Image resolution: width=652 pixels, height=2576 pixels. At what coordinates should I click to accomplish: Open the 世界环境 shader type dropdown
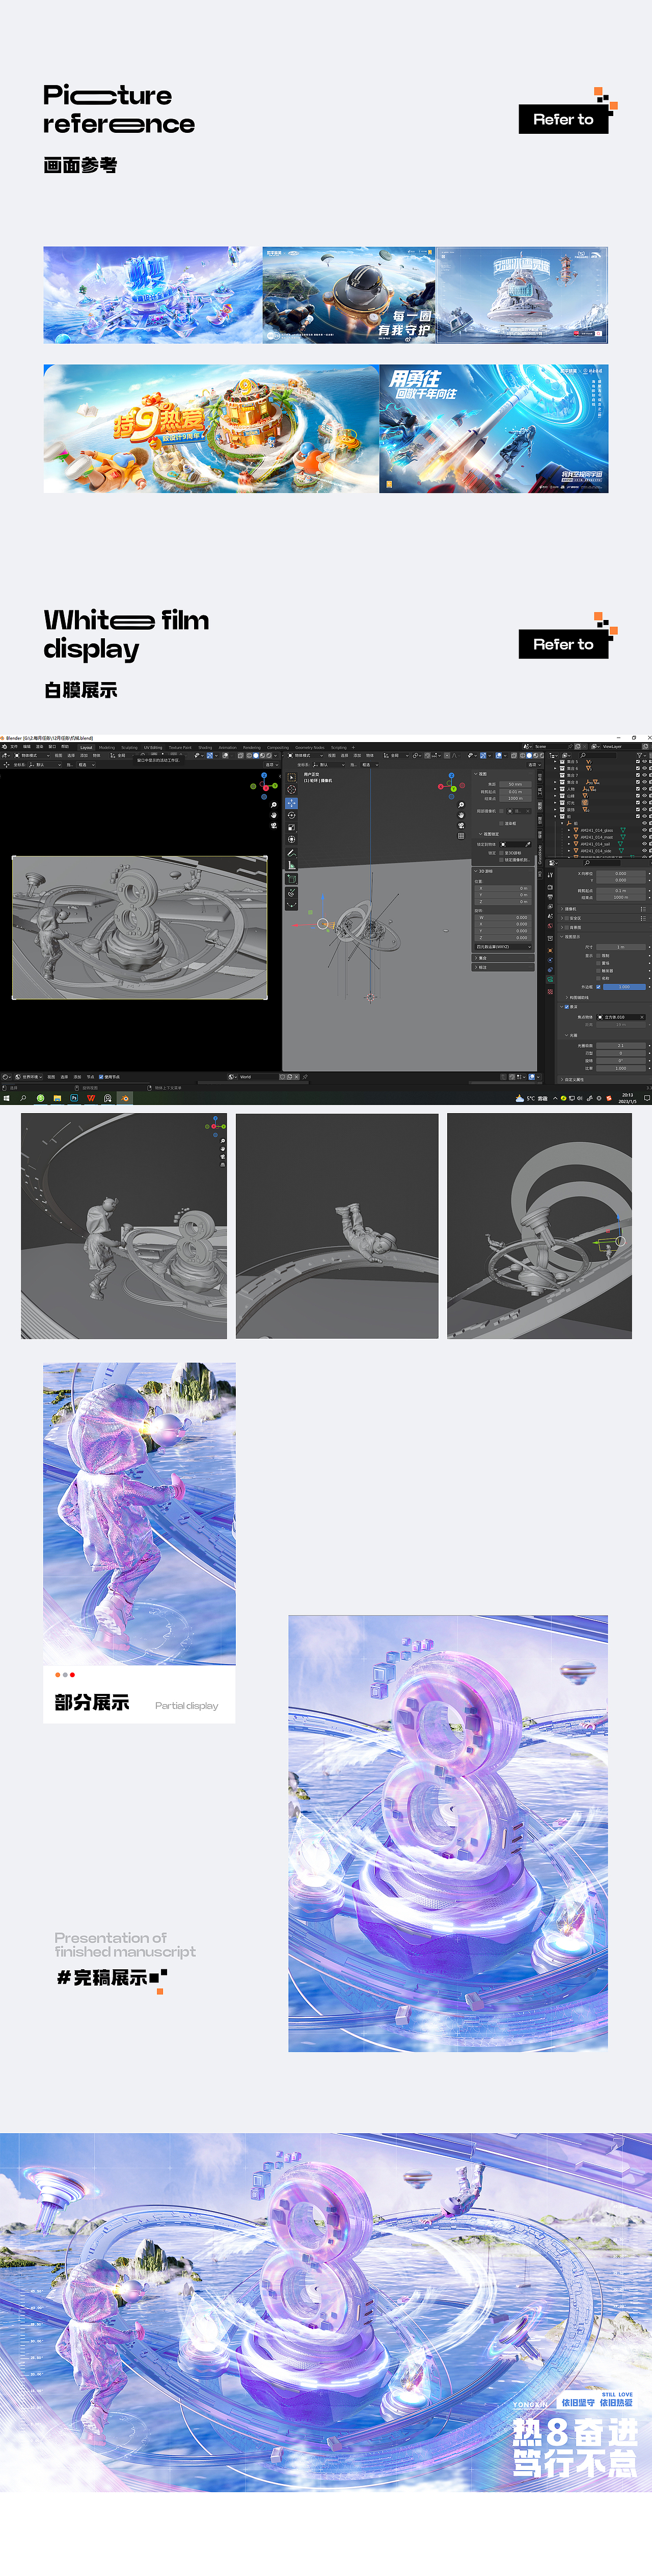29,1077
